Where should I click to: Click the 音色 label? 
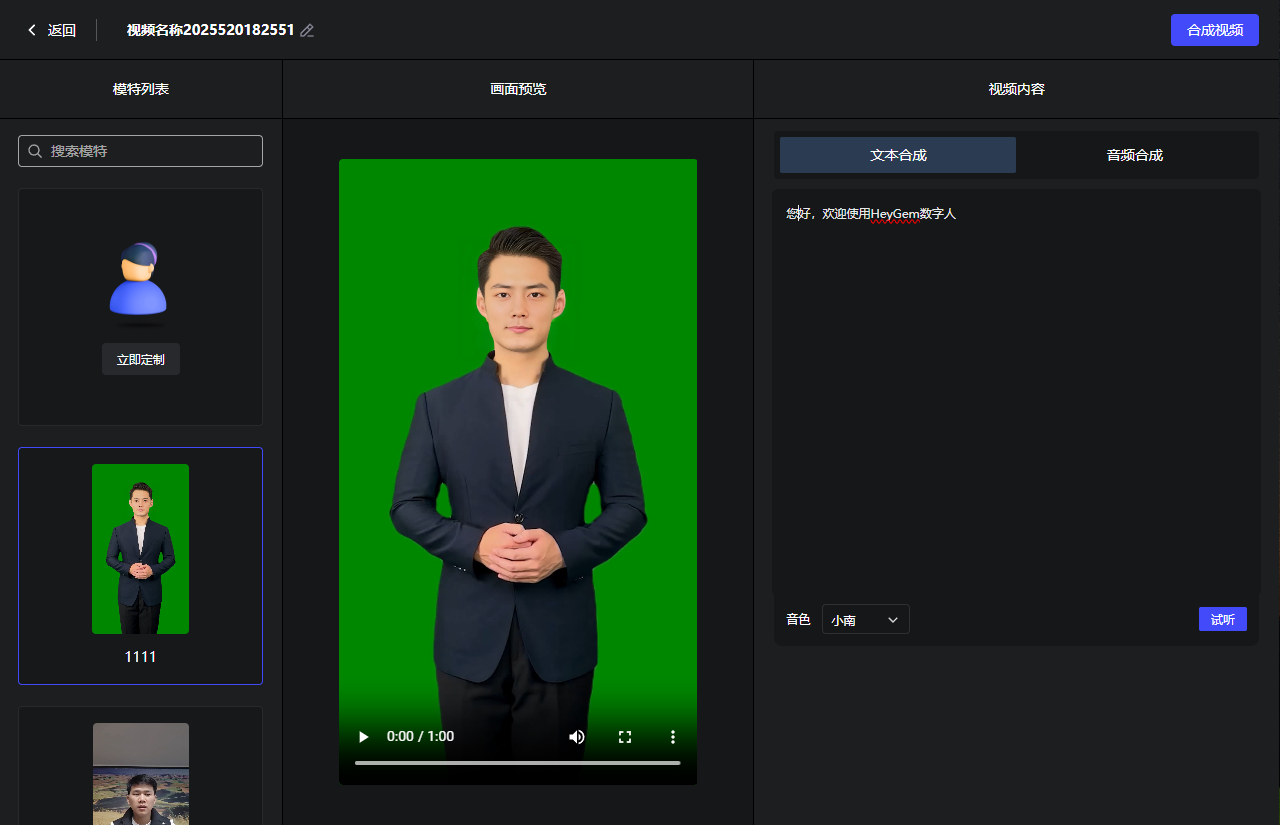coord(798,619)
